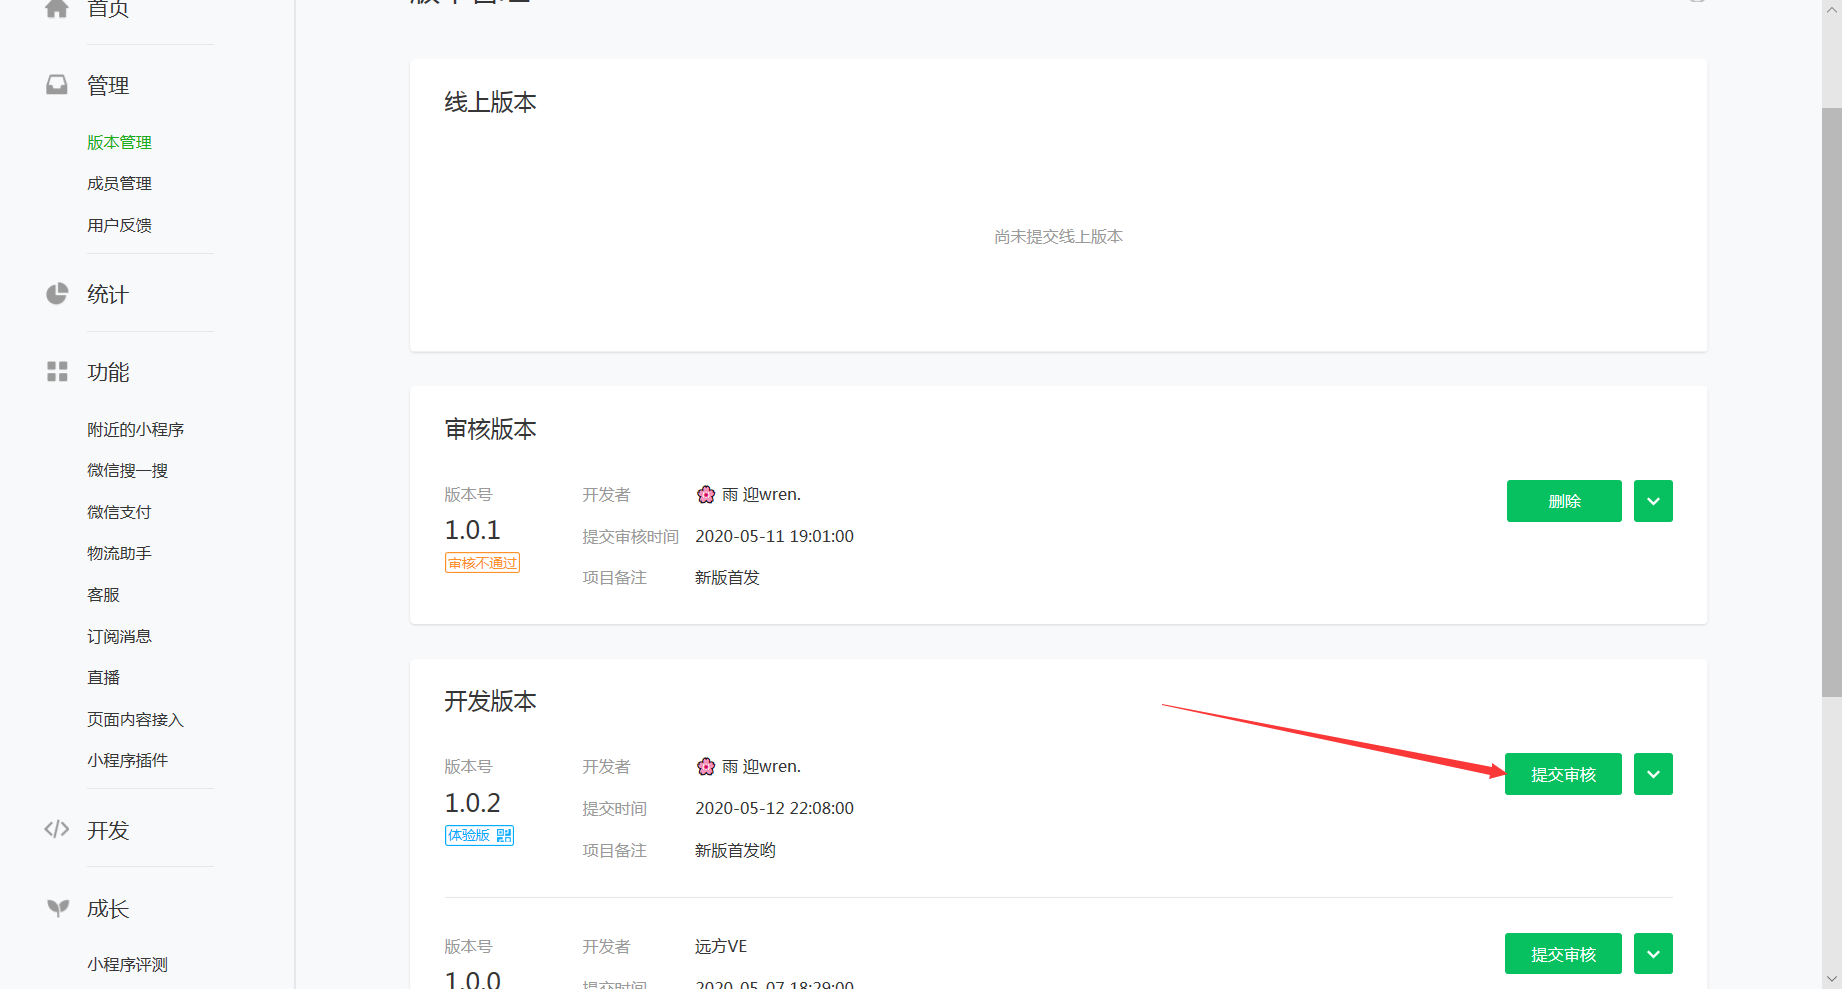This screenshot has height=989, width=1842.
Task: Click the 尚未提交线上版本 message
Action: pyautogui.click(x=1058, y=236)
